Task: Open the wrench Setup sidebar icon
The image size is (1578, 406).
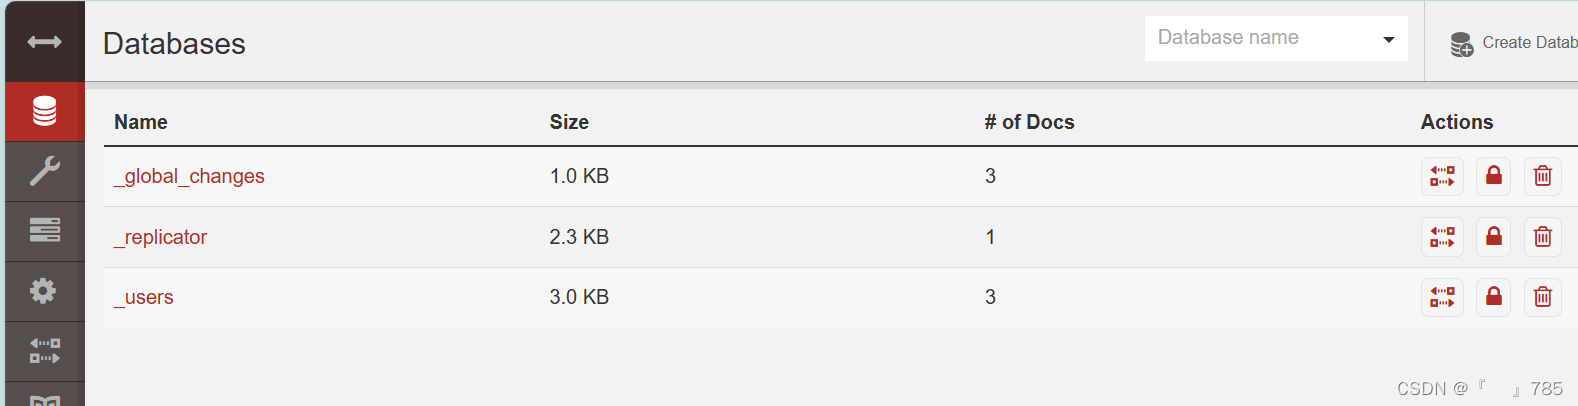Action: [x=44, y=171]
